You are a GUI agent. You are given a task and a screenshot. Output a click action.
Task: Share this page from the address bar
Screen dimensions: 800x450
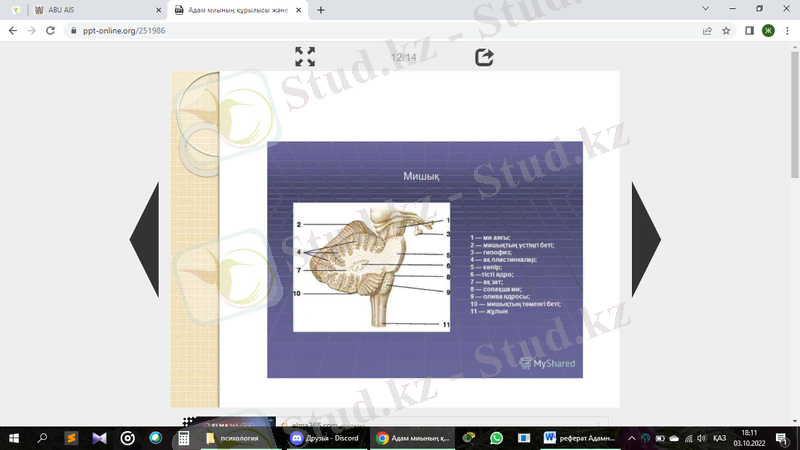pyautogui.click(x=707, y=31)
